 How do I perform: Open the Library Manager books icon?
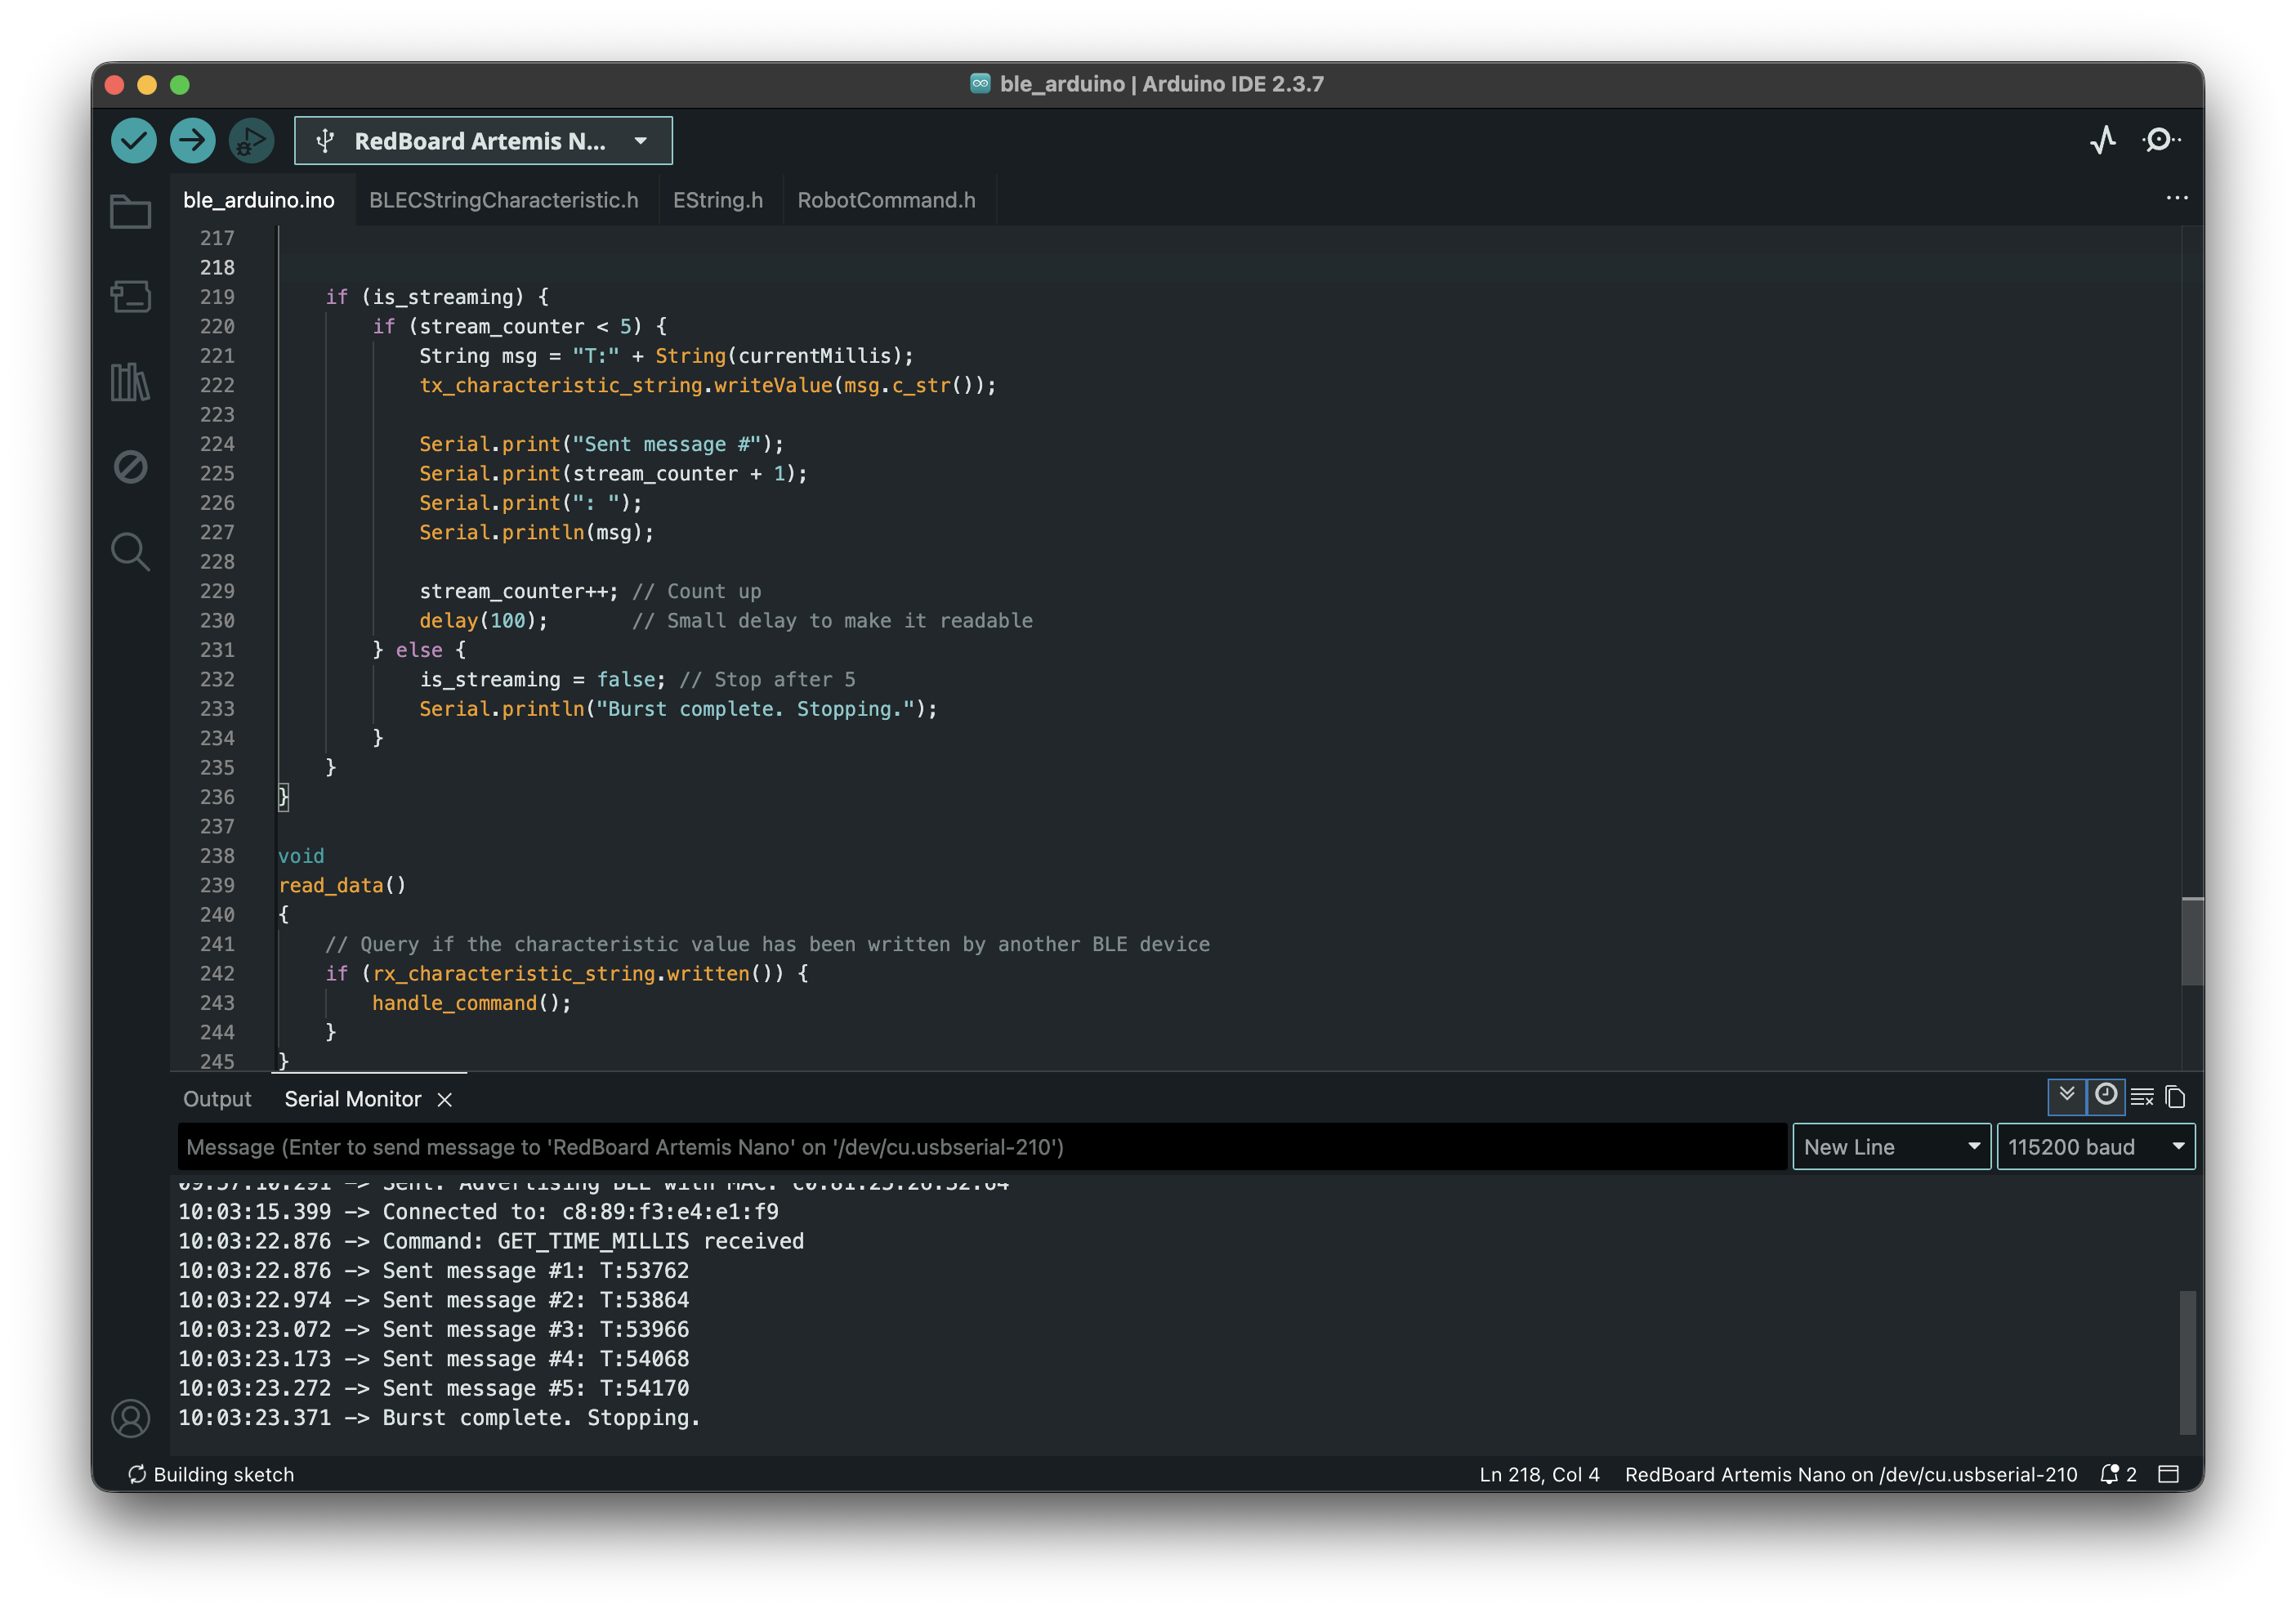click(x=130, y=382)
